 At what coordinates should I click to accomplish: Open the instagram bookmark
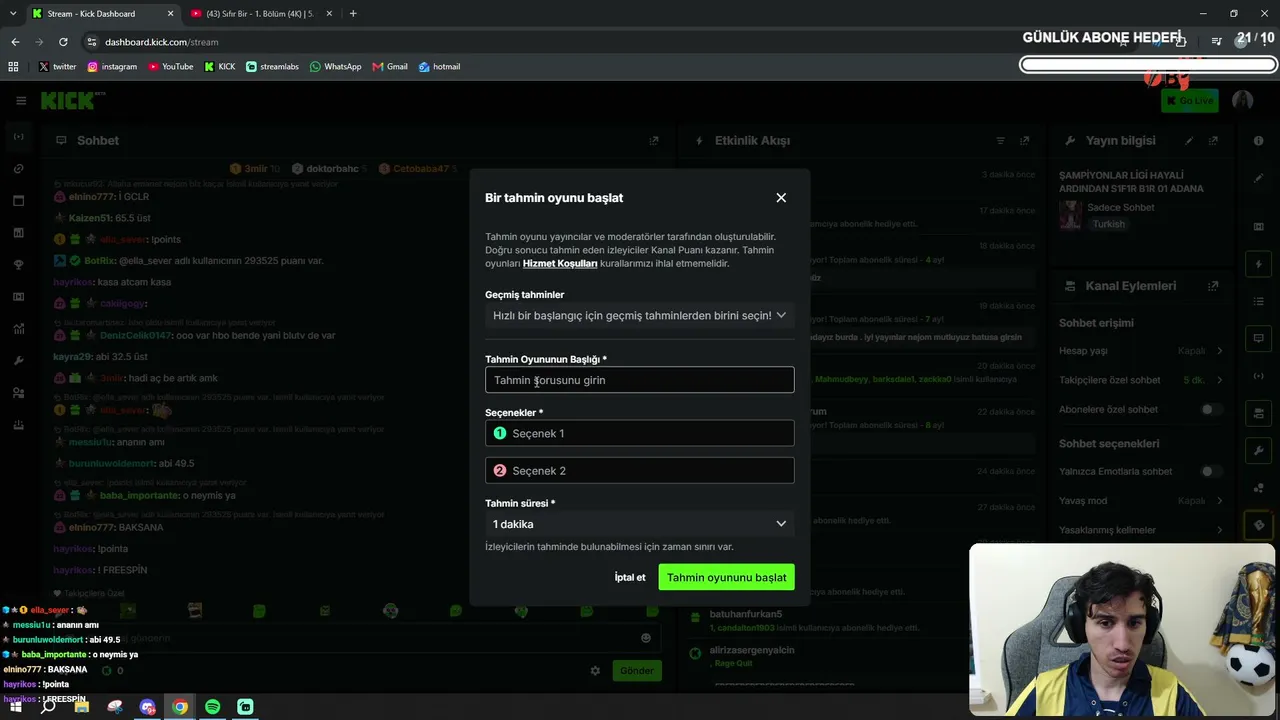pyautogui.click(x=112, y=67)
